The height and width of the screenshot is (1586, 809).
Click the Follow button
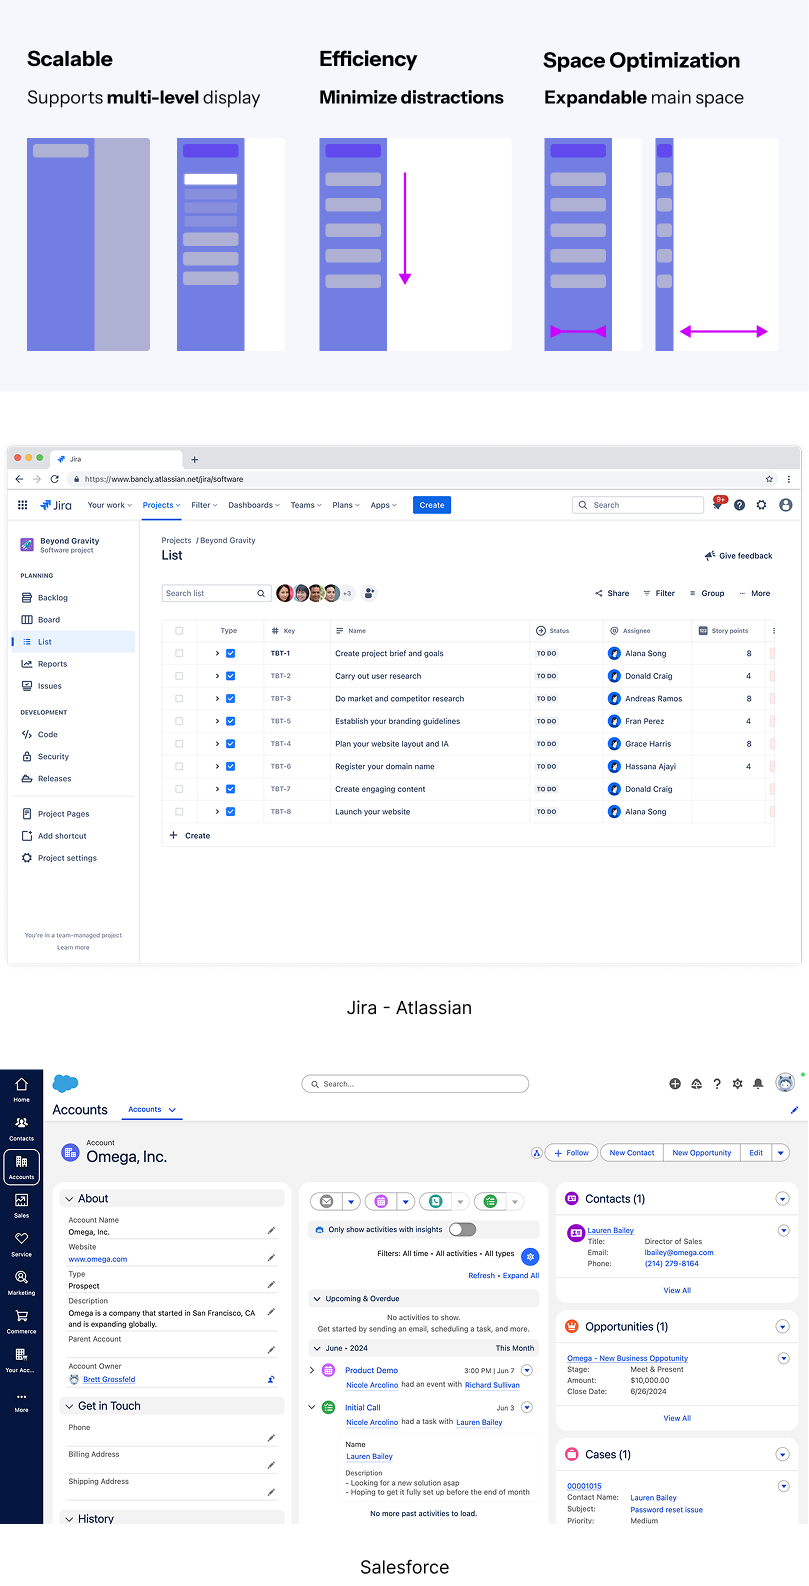[572, 1153]
